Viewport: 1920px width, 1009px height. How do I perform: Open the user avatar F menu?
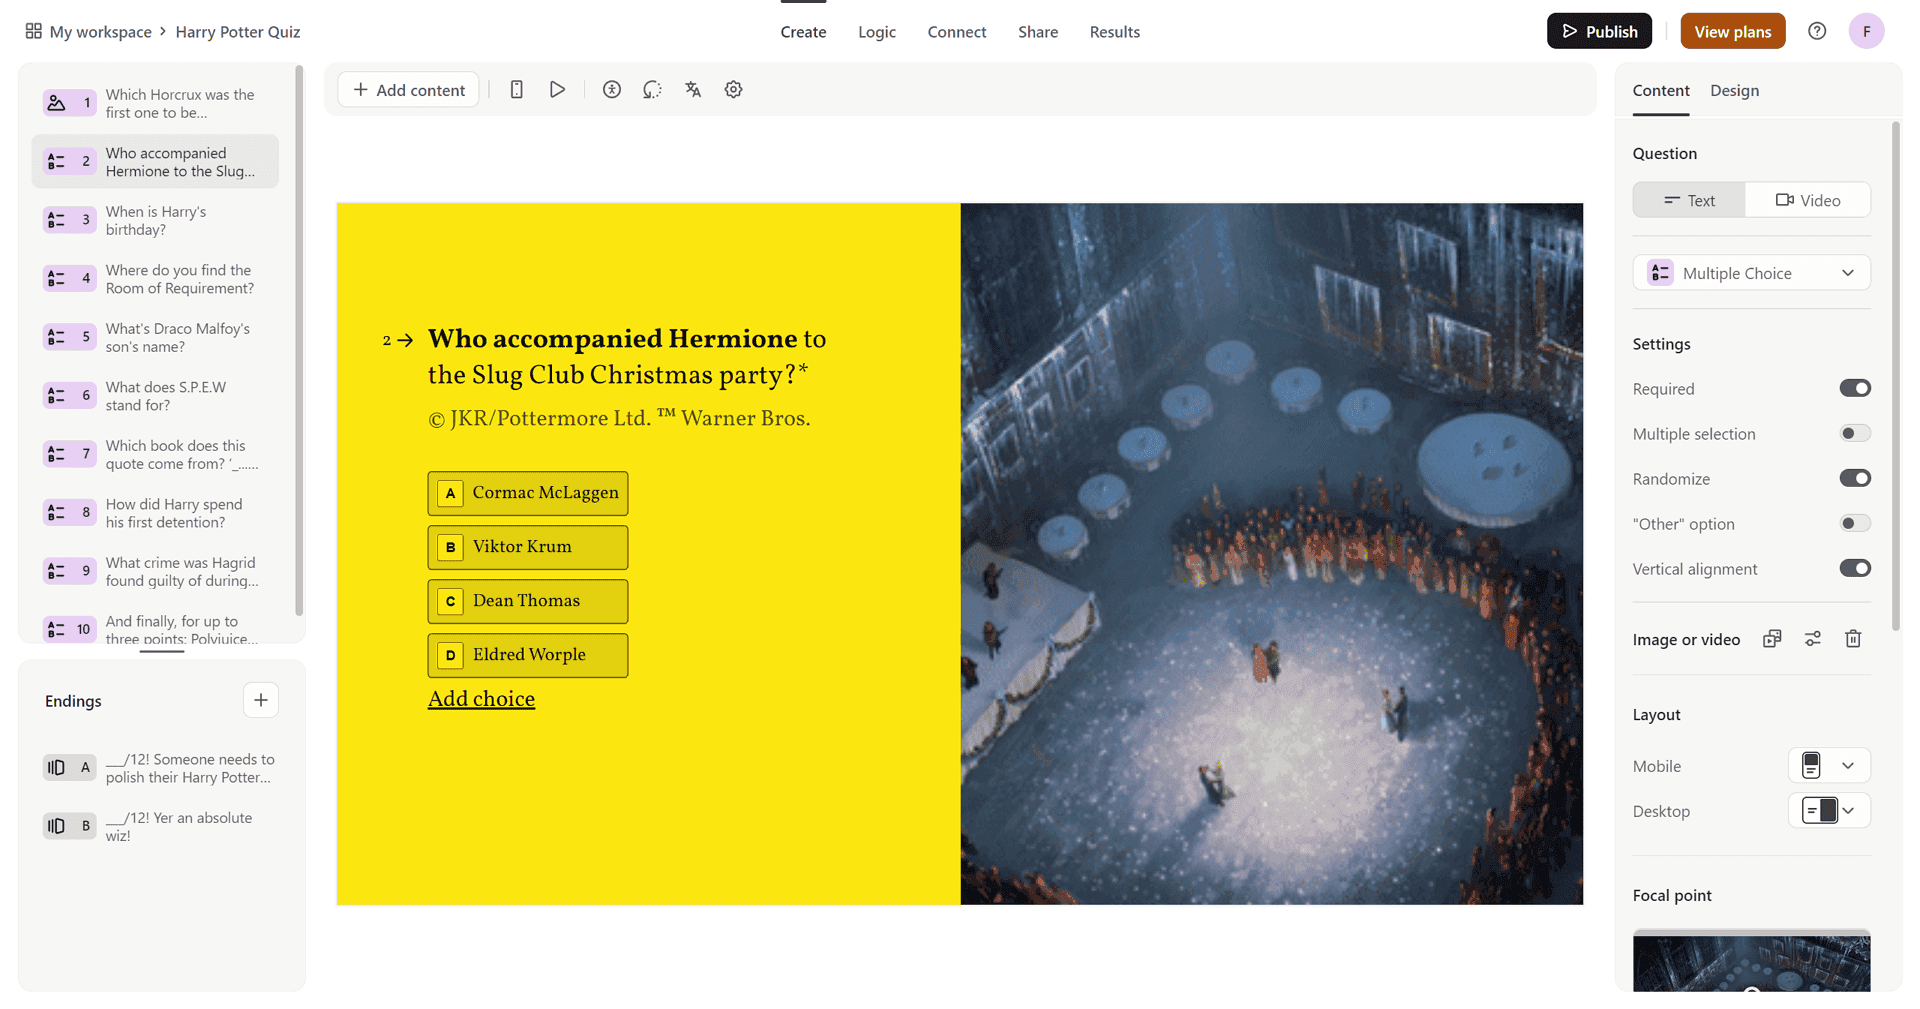[x=1866, y=31]
